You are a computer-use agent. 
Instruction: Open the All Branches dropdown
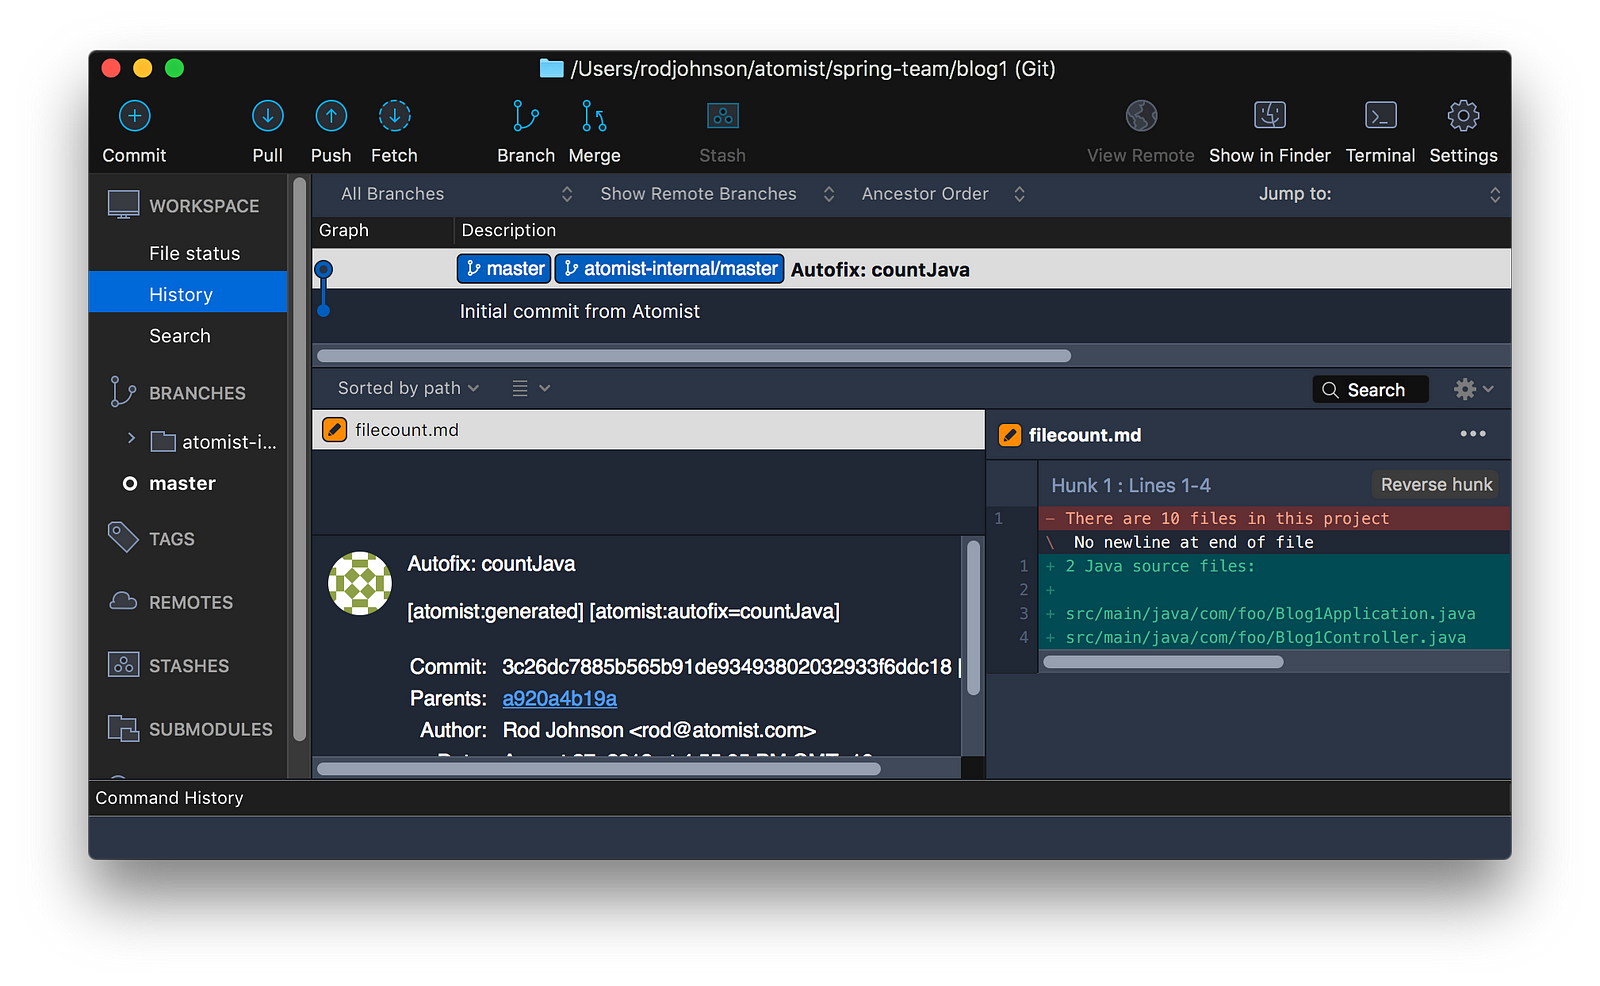456,194
